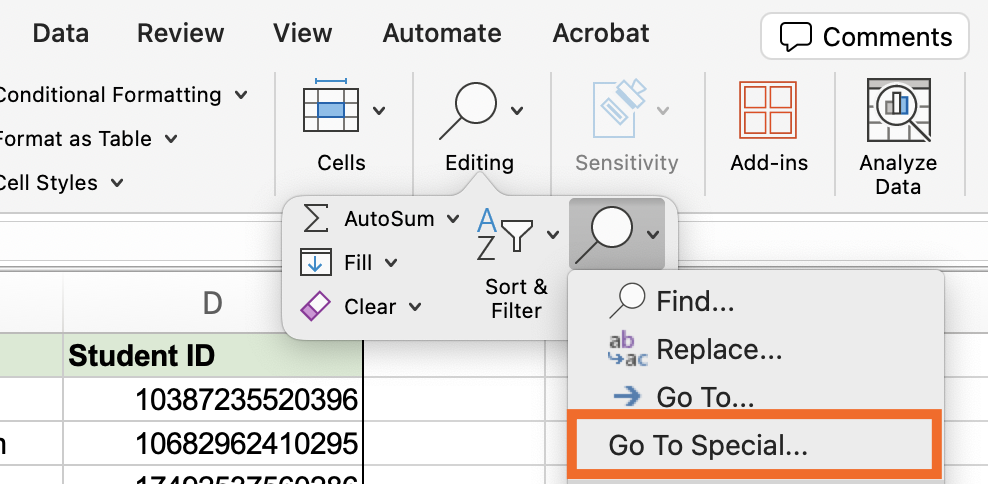Image resolution: width=988 pixels, height=484 pixels.
Task: Expand the AutoSum options arrow
Action: [x=452, y=219]
